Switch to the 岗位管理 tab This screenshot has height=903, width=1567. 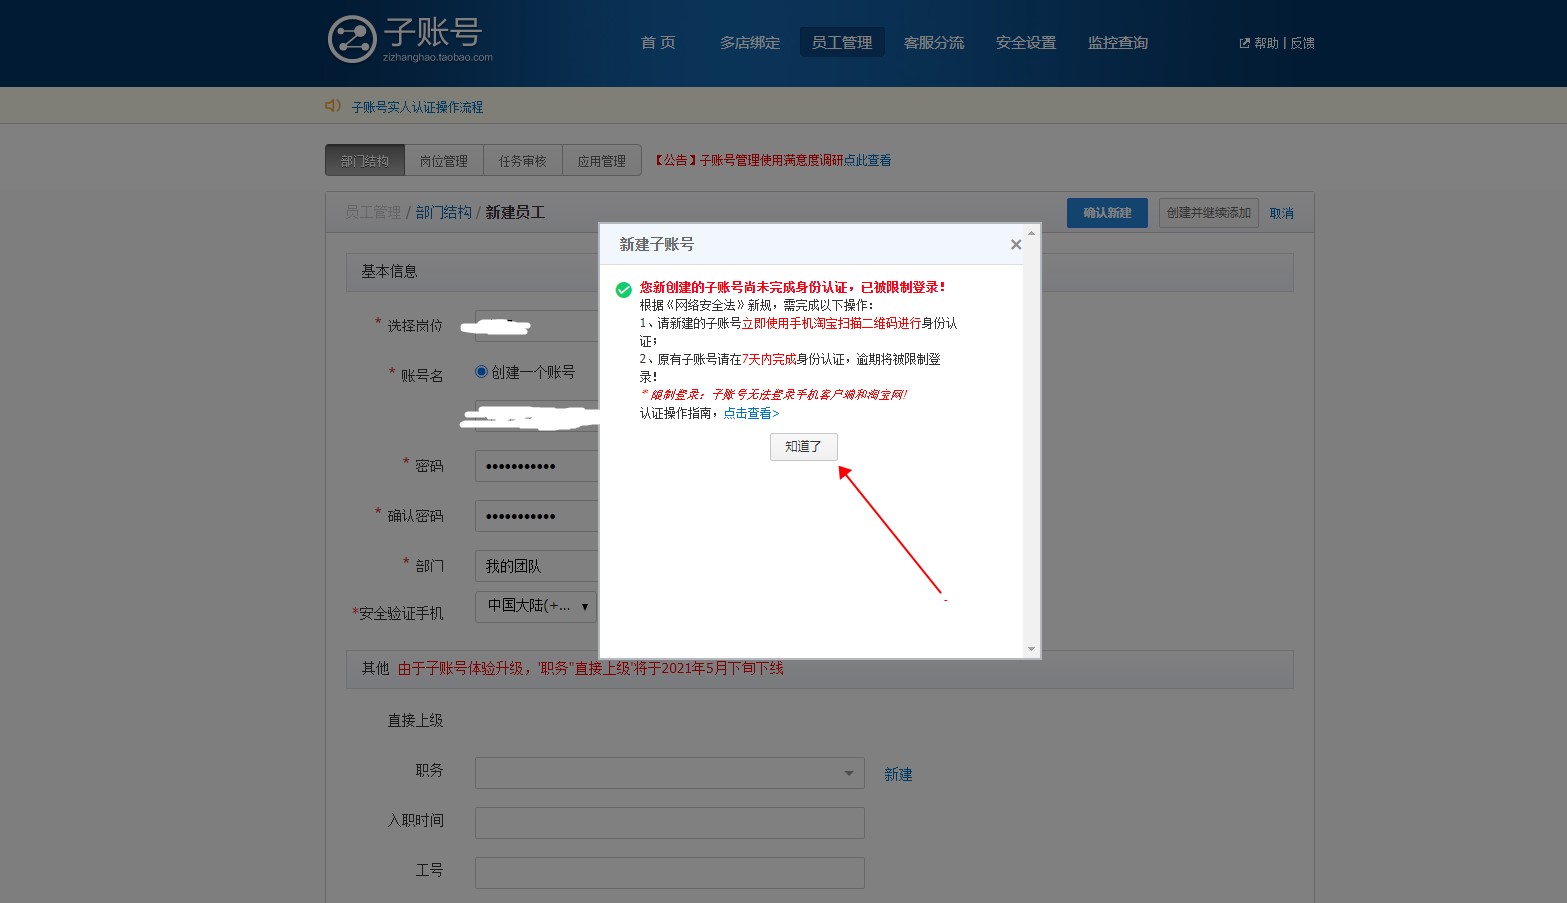(443, 159)
